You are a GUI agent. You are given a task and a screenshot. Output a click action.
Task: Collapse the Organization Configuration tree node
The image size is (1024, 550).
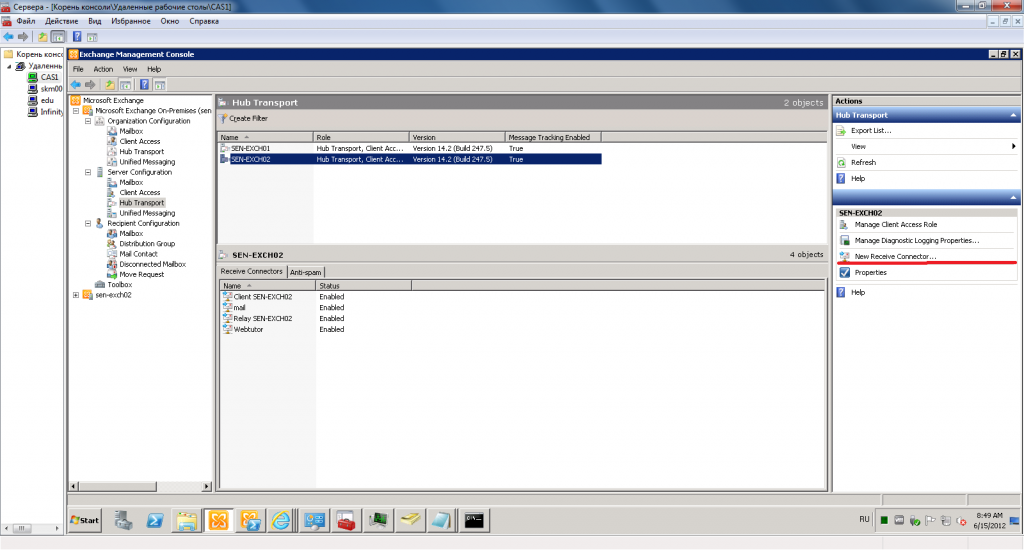coord(87,121)
